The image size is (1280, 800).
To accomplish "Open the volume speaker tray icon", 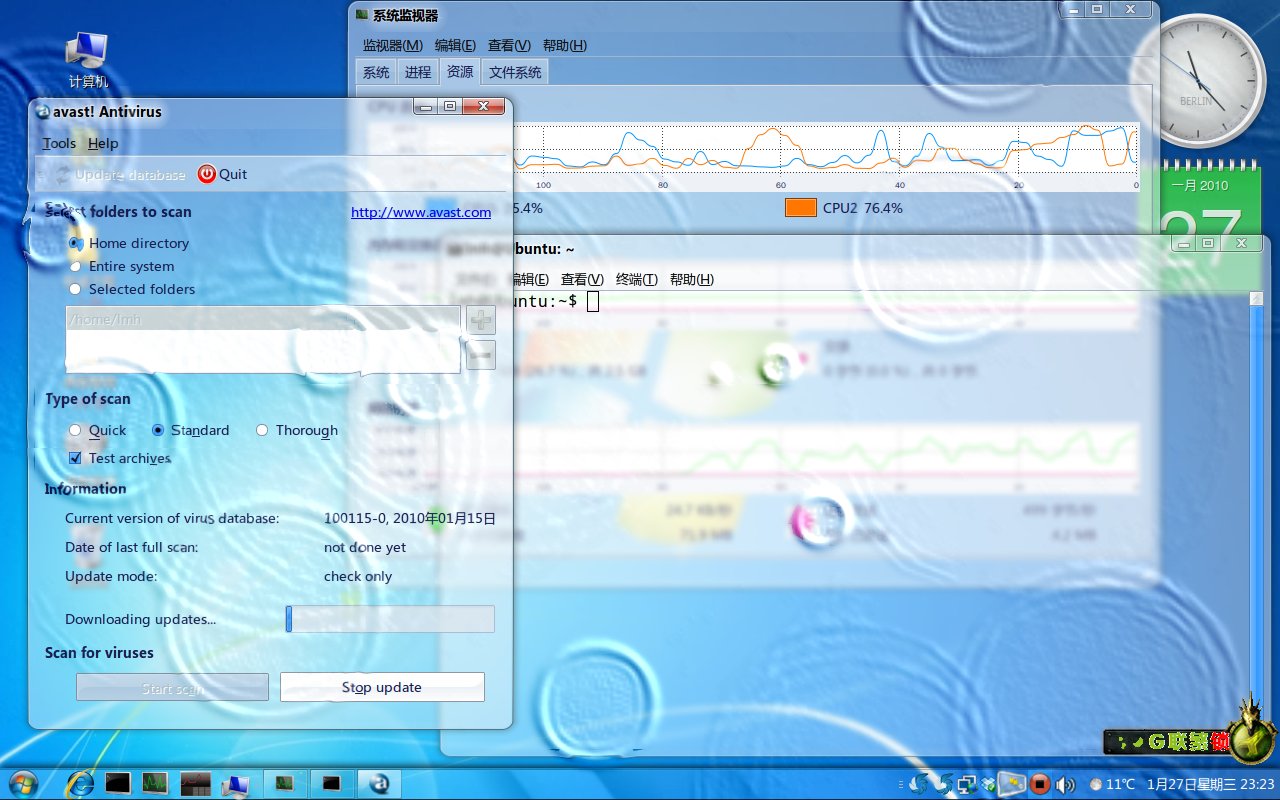I will coord(1065,784).
